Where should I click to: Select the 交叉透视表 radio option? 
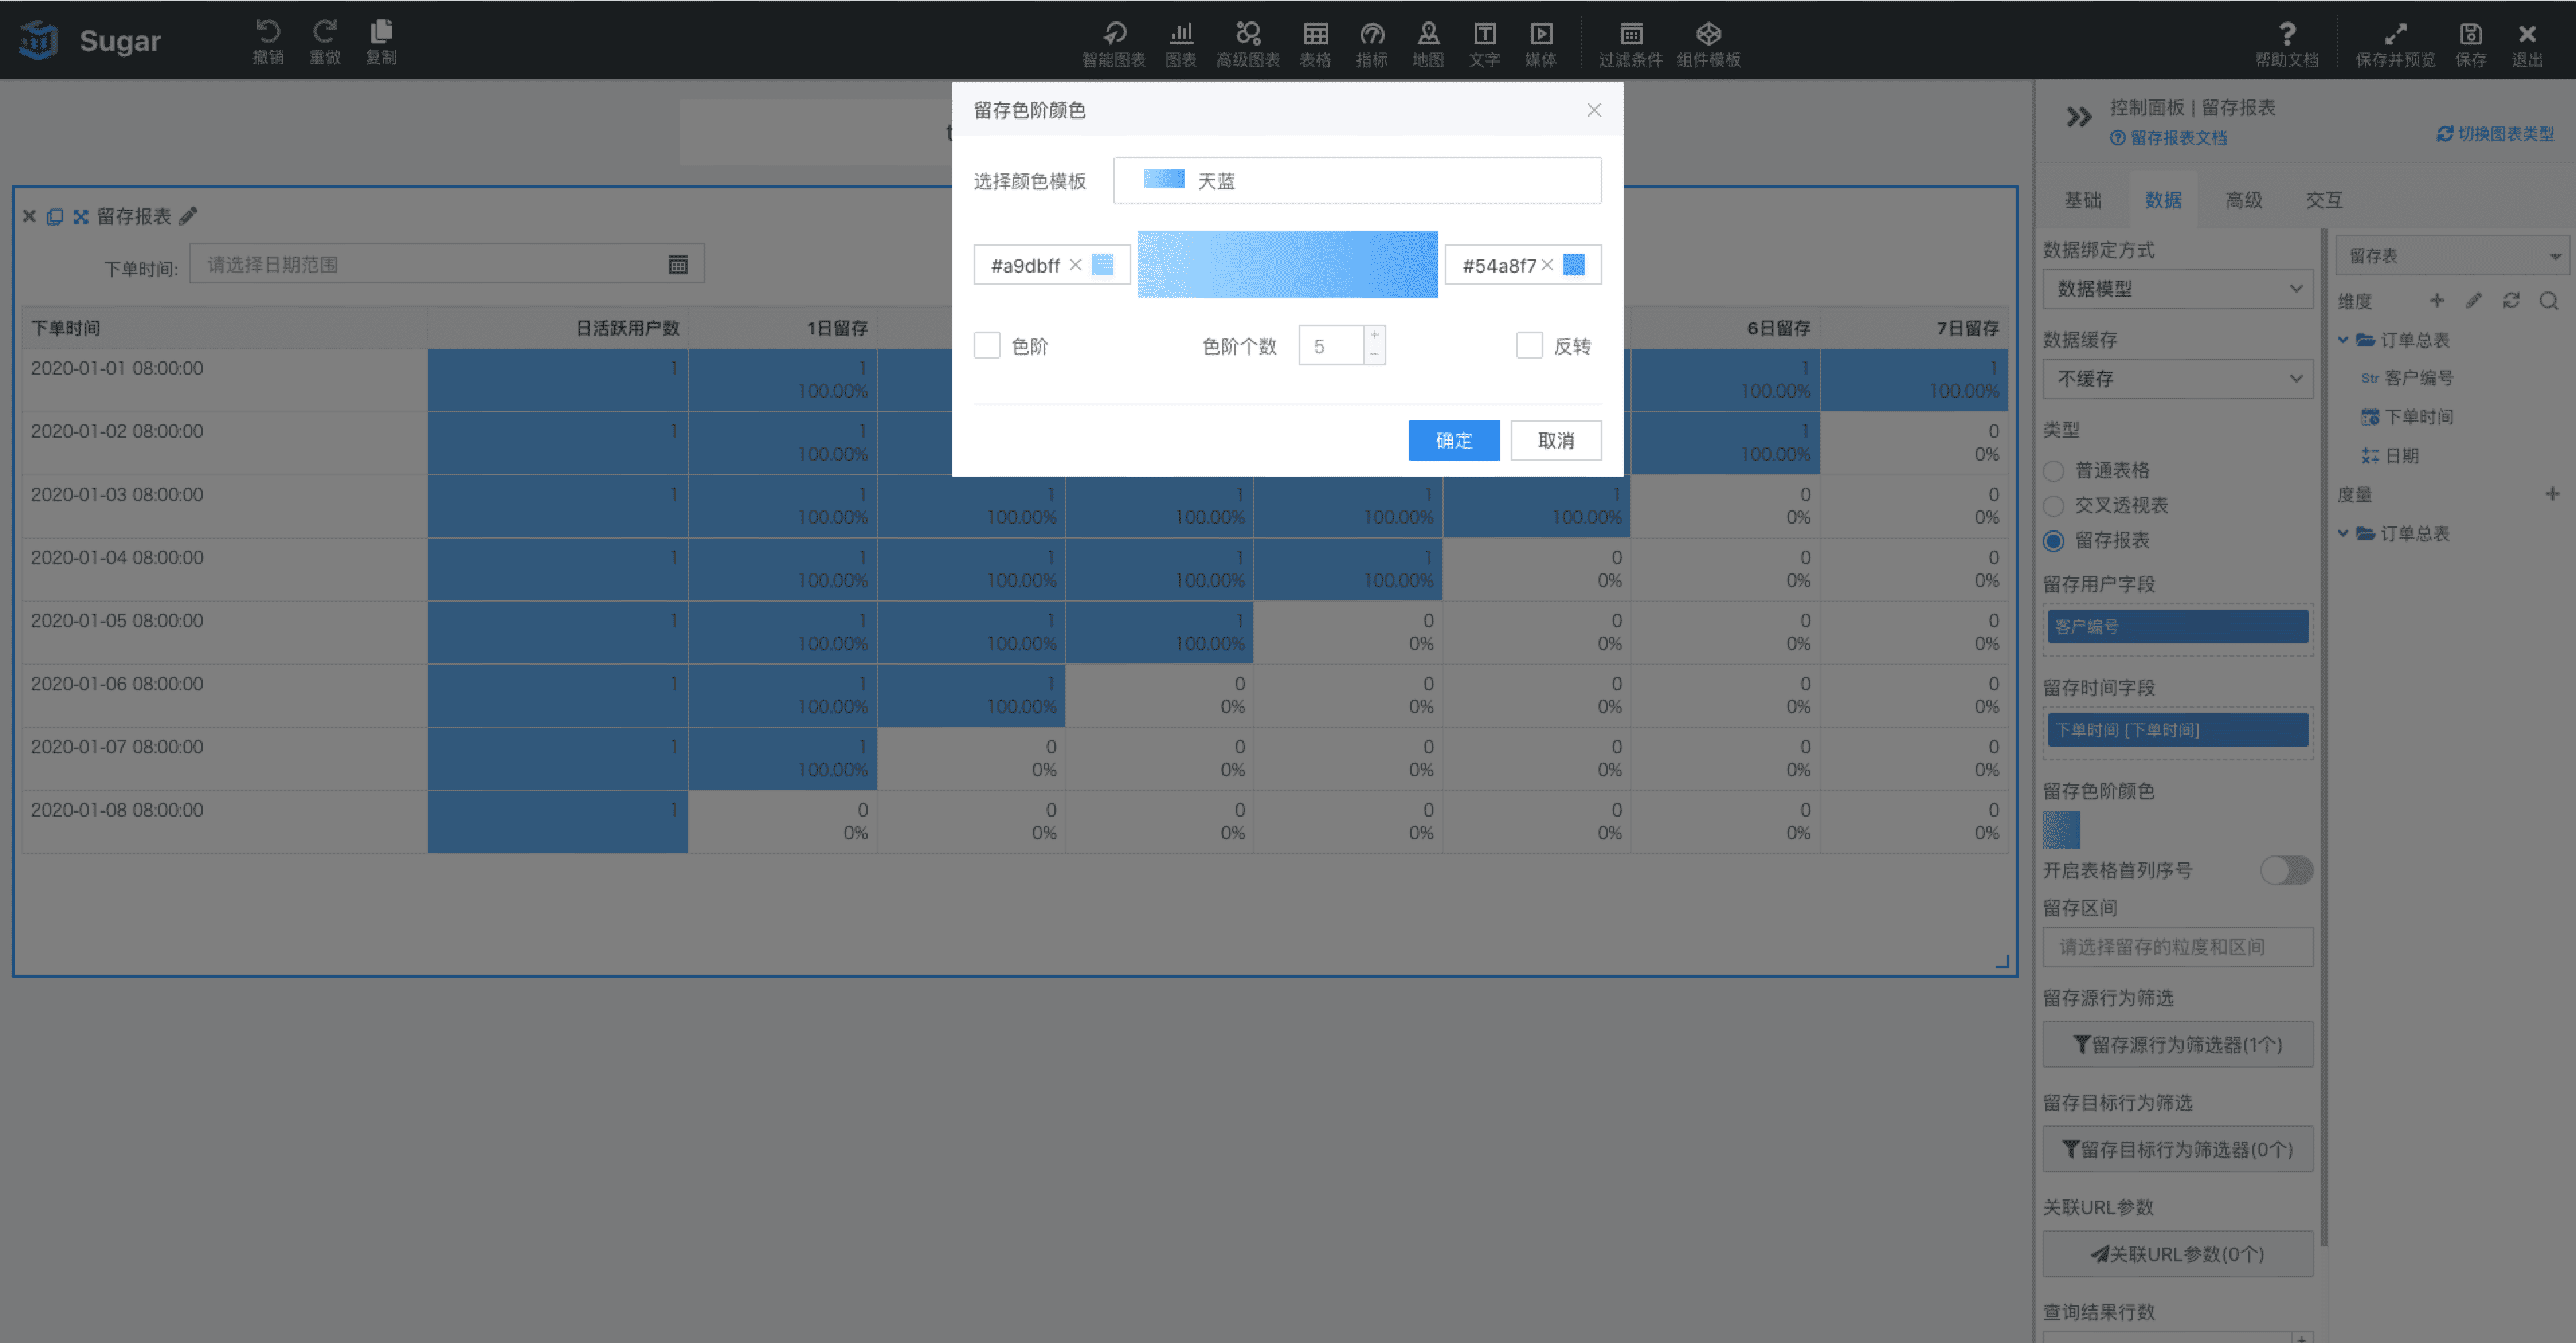coord(2054,506)
